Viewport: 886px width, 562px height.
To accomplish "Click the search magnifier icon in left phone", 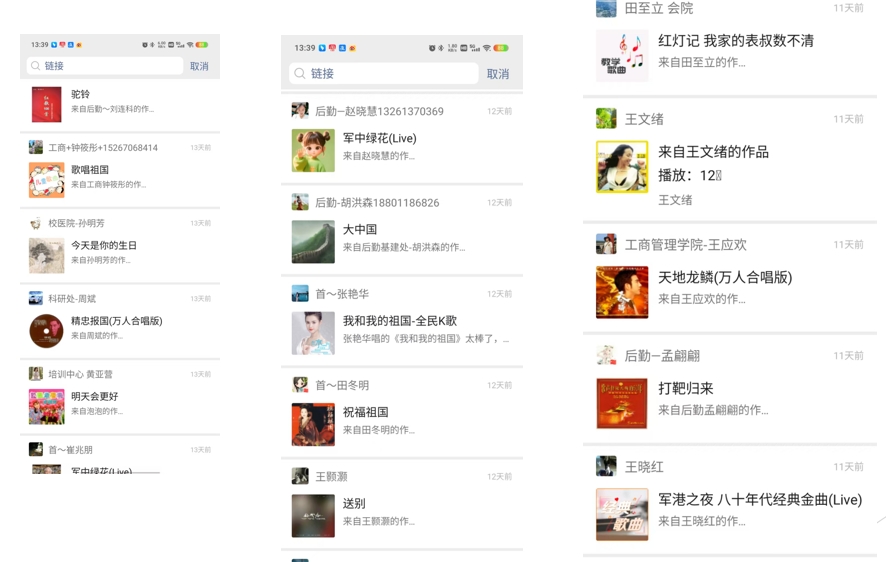I will 35,66.
